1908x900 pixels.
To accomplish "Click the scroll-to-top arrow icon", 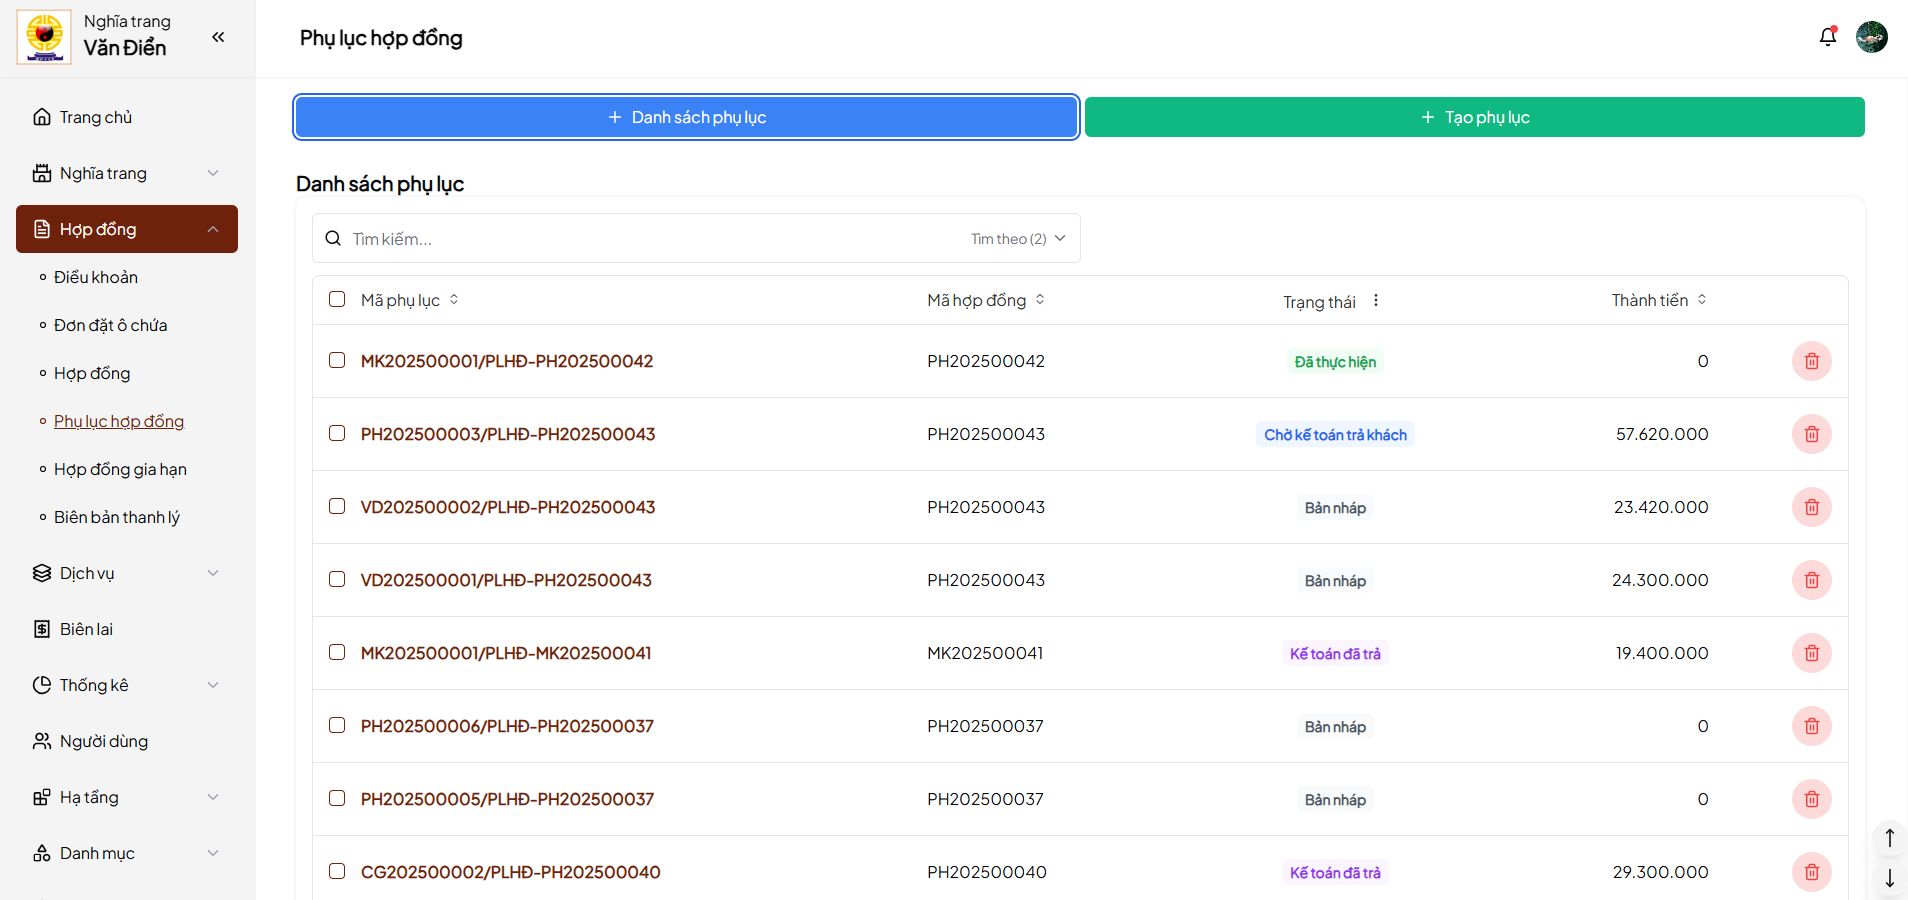I will 1889,837.
